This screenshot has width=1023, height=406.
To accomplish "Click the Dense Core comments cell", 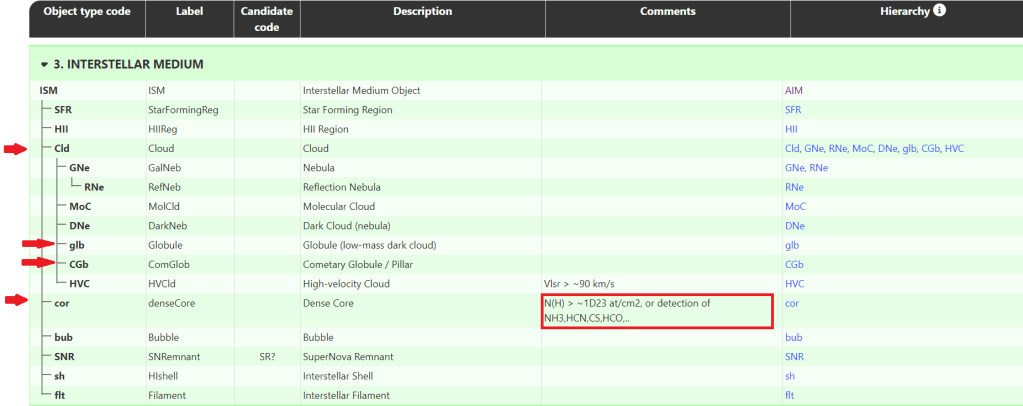I will tap(656, 310).
